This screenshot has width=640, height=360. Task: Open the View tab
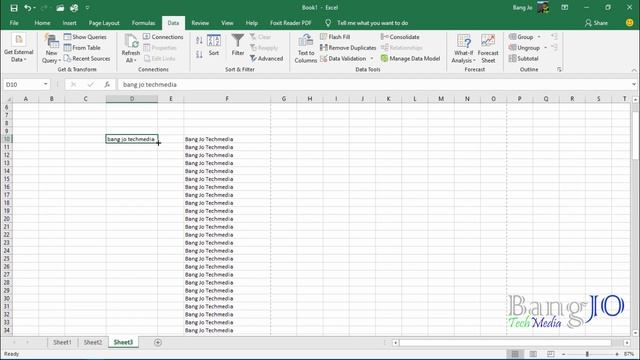click(x=227, y=23)
